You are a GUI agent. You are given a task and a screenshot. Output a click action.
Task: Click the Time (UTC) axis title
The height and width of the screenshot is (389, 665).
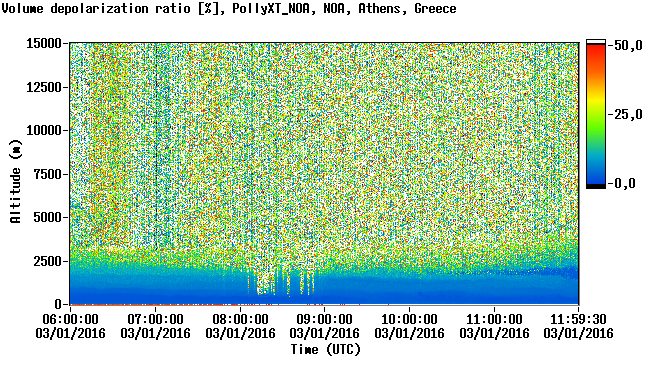[325, 350]
